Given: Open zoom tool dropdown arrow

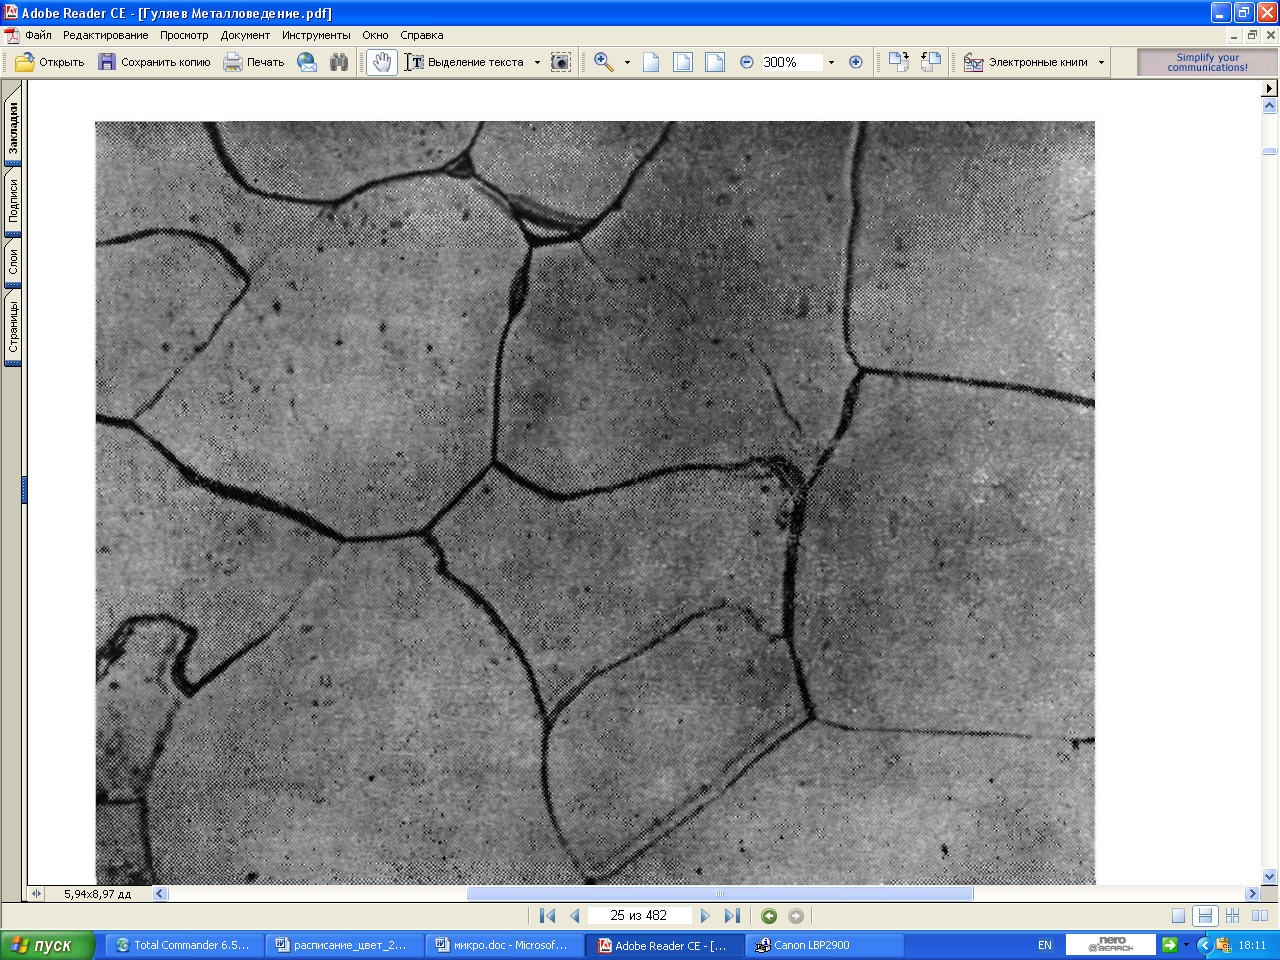Looking at the screenshot, I should point(627,62).
